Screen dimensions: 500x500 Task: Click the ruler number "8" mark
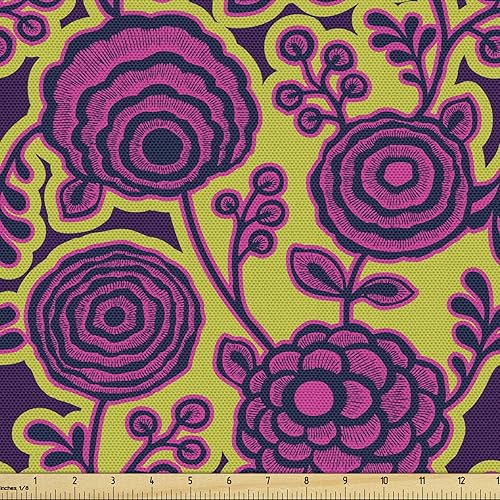(306, 480)
